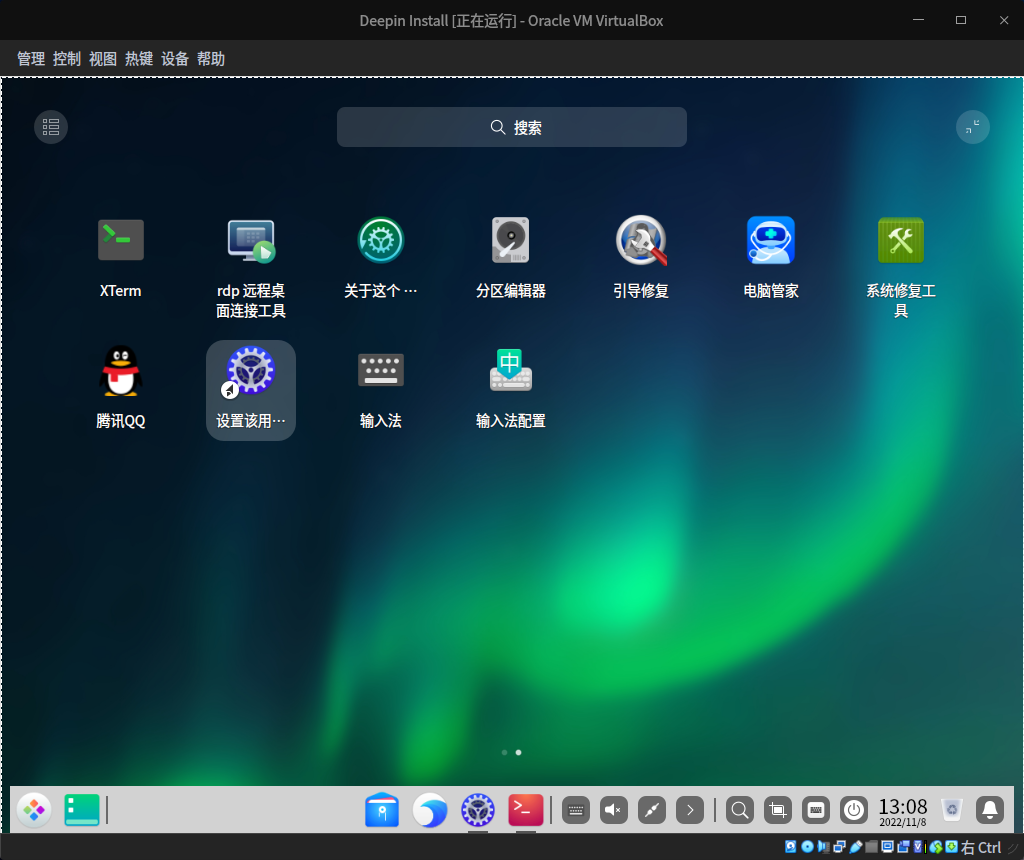This screenshot has width=1024, height=860.
Task: Open red terminal in dock
Action: [526, 810]
